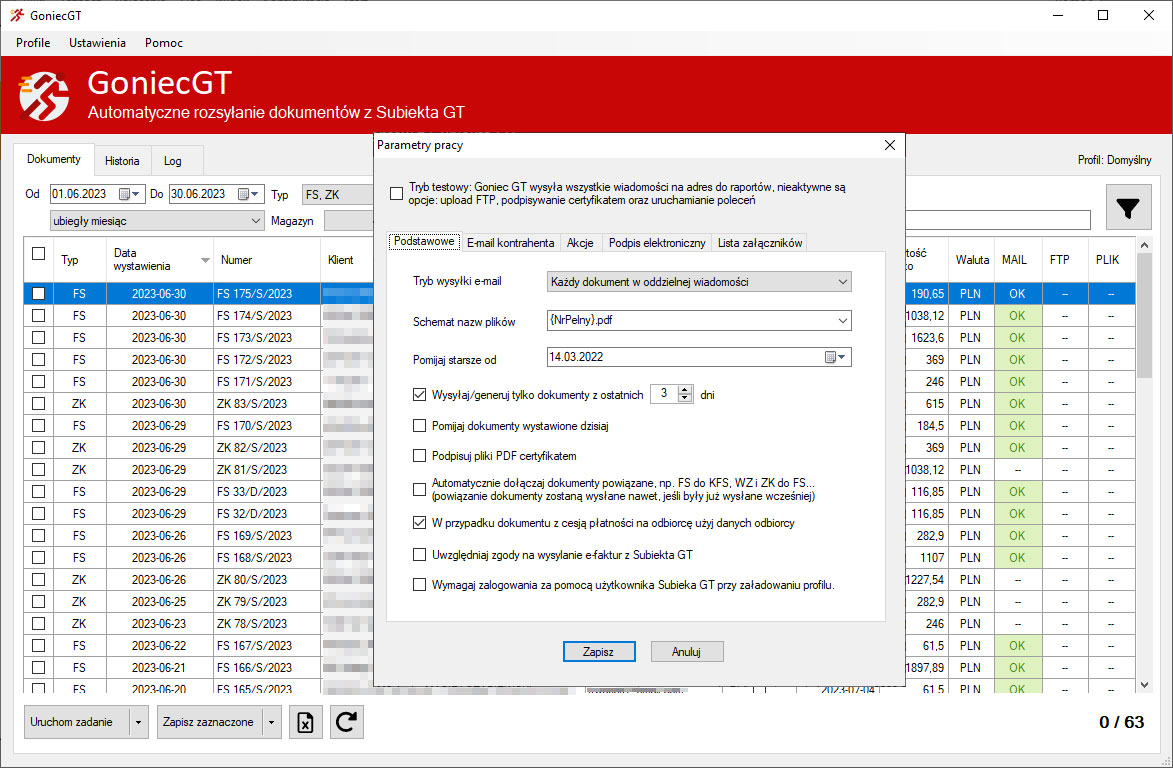Check Automatycznie dołączaj dokumenty powiązane
Viewport: 1173px width, 768px height.
click(420, 490)
